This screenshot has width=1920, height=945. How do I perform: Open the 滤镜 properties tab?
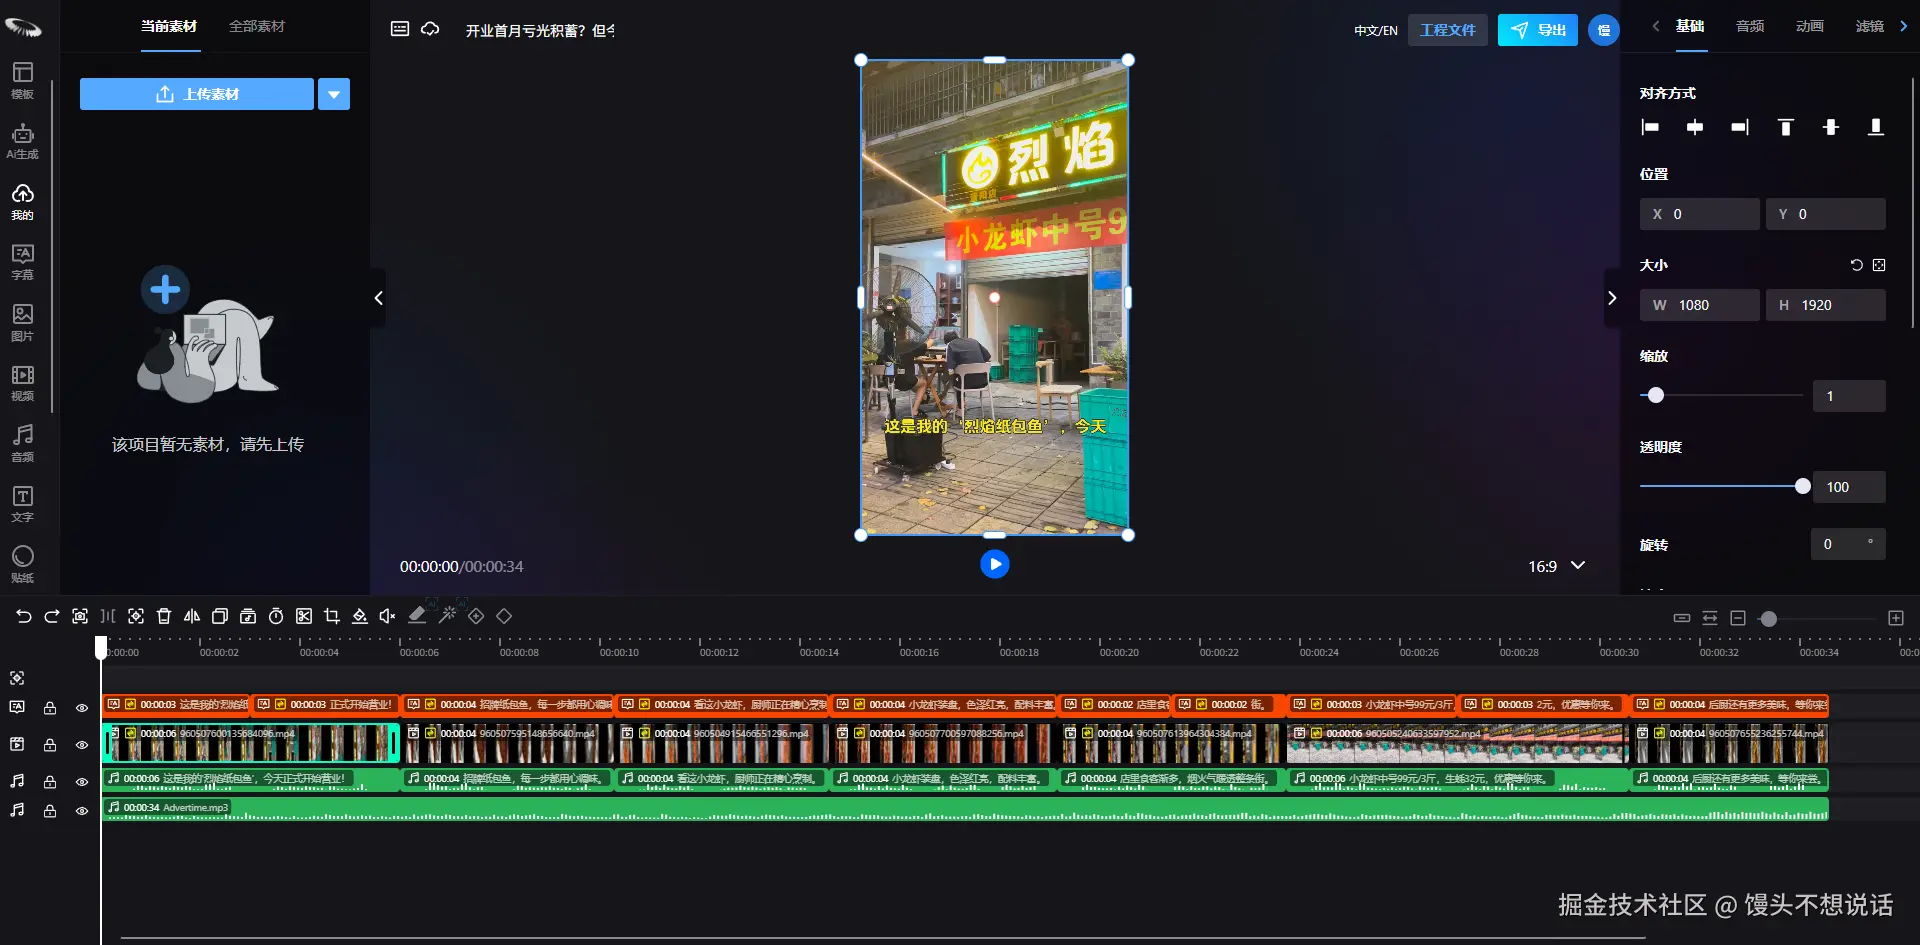tap(1870, 26)
